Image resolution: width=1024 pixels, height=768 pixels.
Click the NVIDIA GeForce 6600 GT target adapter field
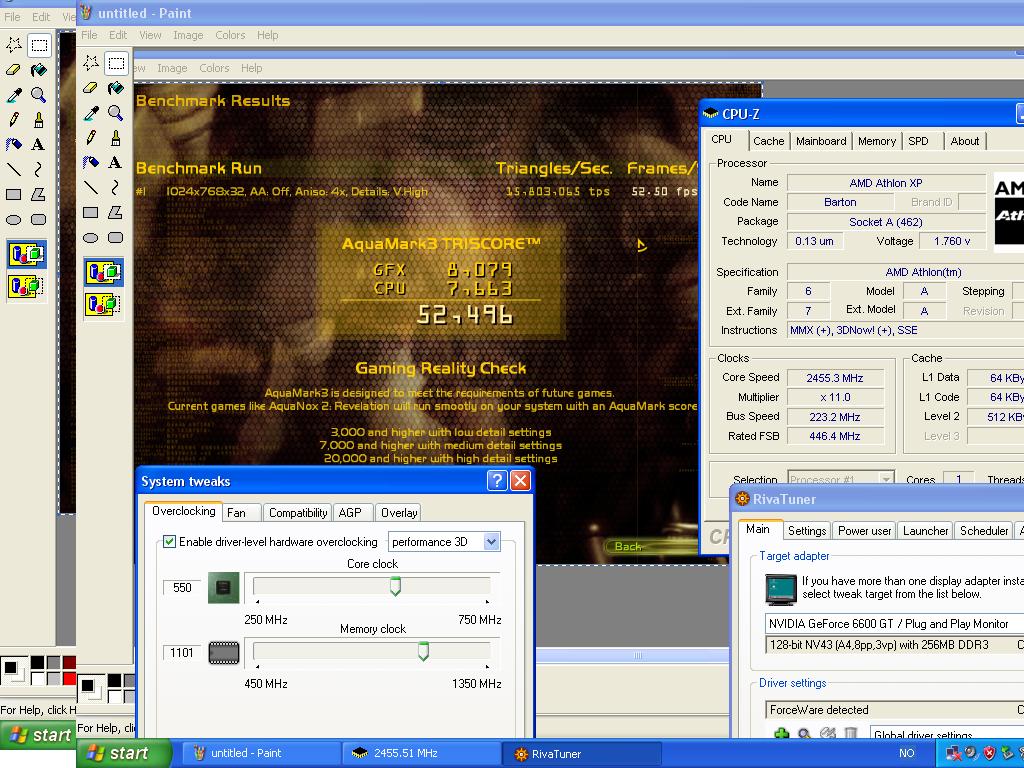tap(895, 624)
